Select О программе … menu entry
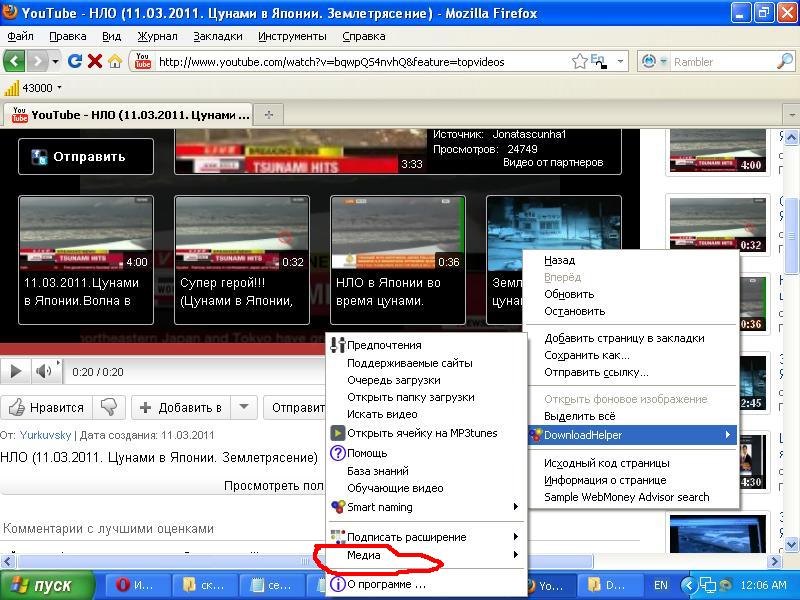This screenshot has height=600, width=800. point(427,584)
